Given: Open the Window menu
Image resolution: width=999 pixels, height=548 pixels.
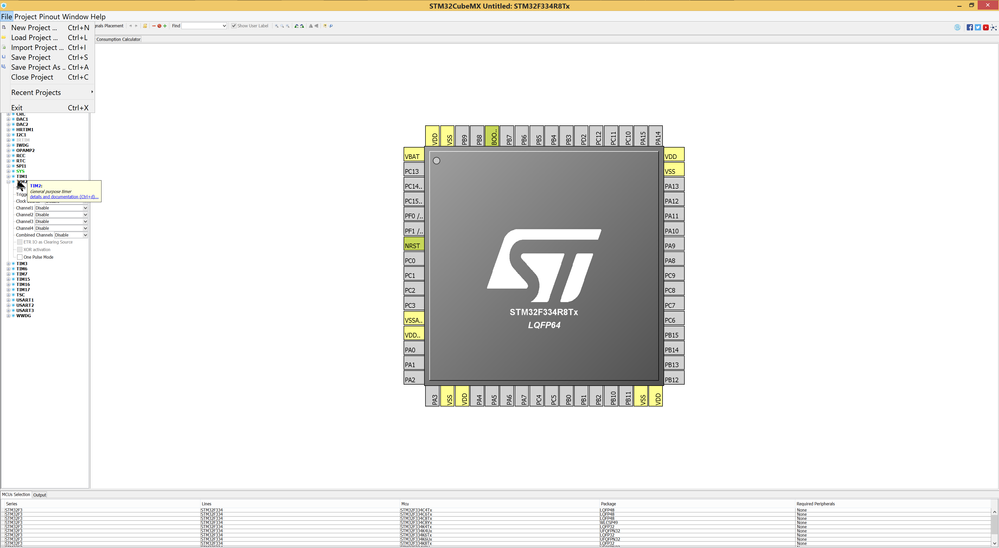Looking at the screenshot, I should click(x=75, y=17).
